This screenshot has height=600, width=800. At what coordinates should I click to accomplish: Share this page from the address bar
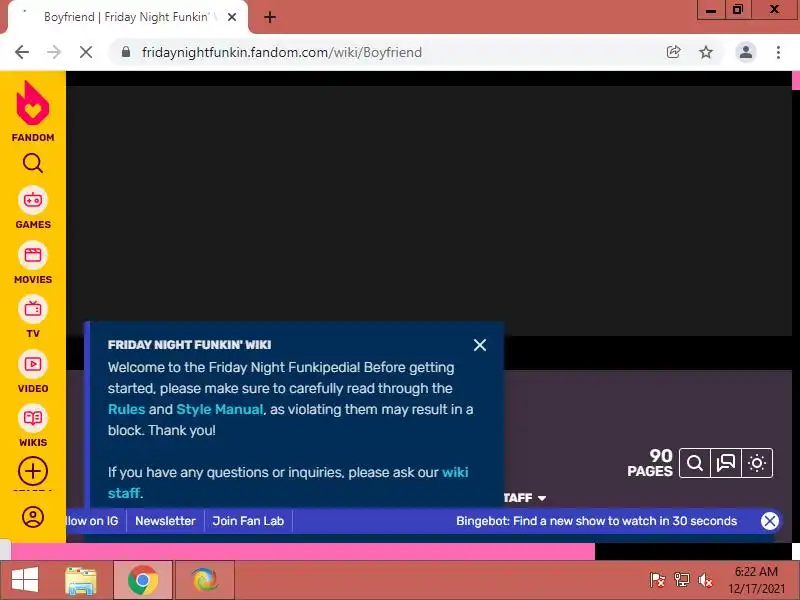pyautogui.click(x=673, y=52)
